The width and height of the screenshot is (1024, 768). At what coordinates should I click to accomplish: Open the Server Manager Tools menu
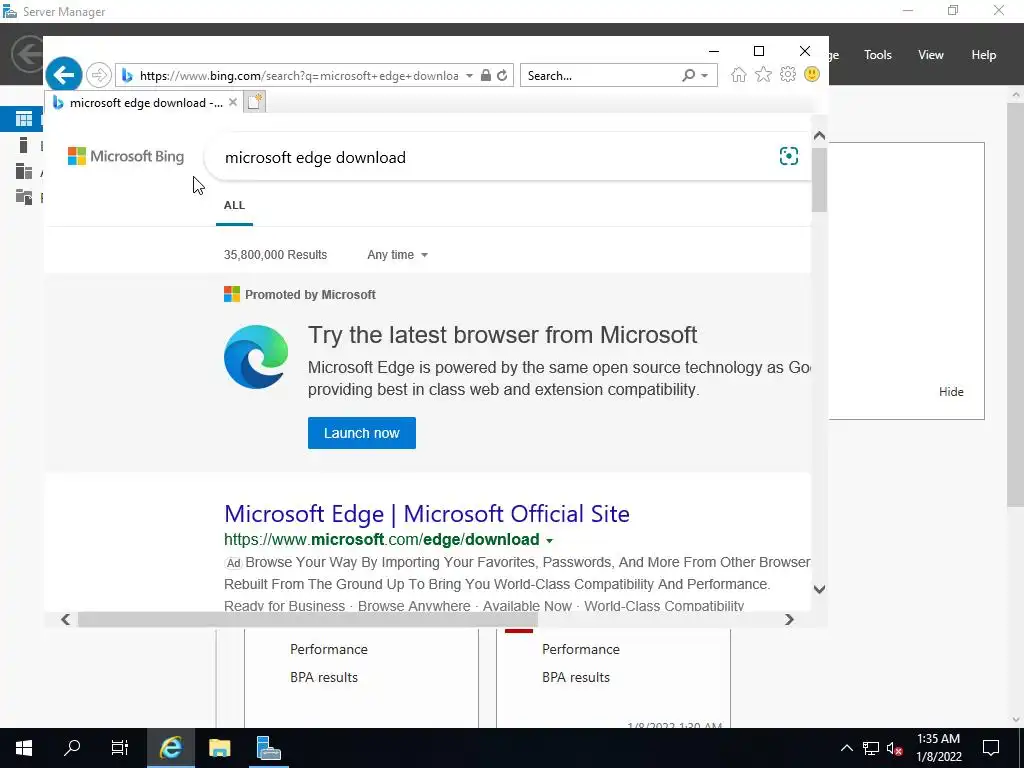[x=877, y=55]
